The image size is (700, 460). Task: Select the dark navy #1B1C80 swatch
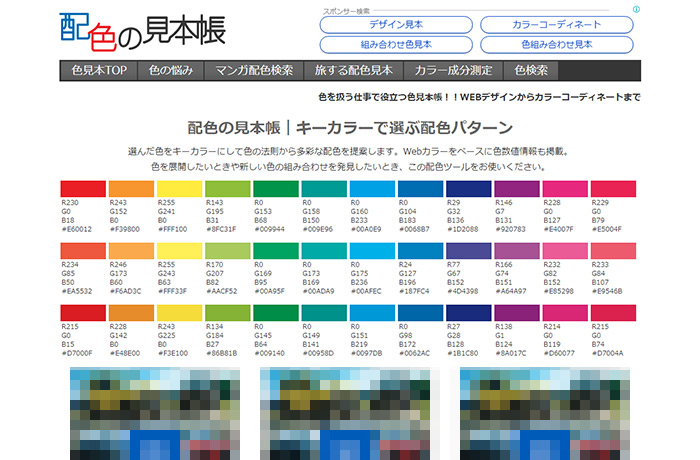point(469,313)
